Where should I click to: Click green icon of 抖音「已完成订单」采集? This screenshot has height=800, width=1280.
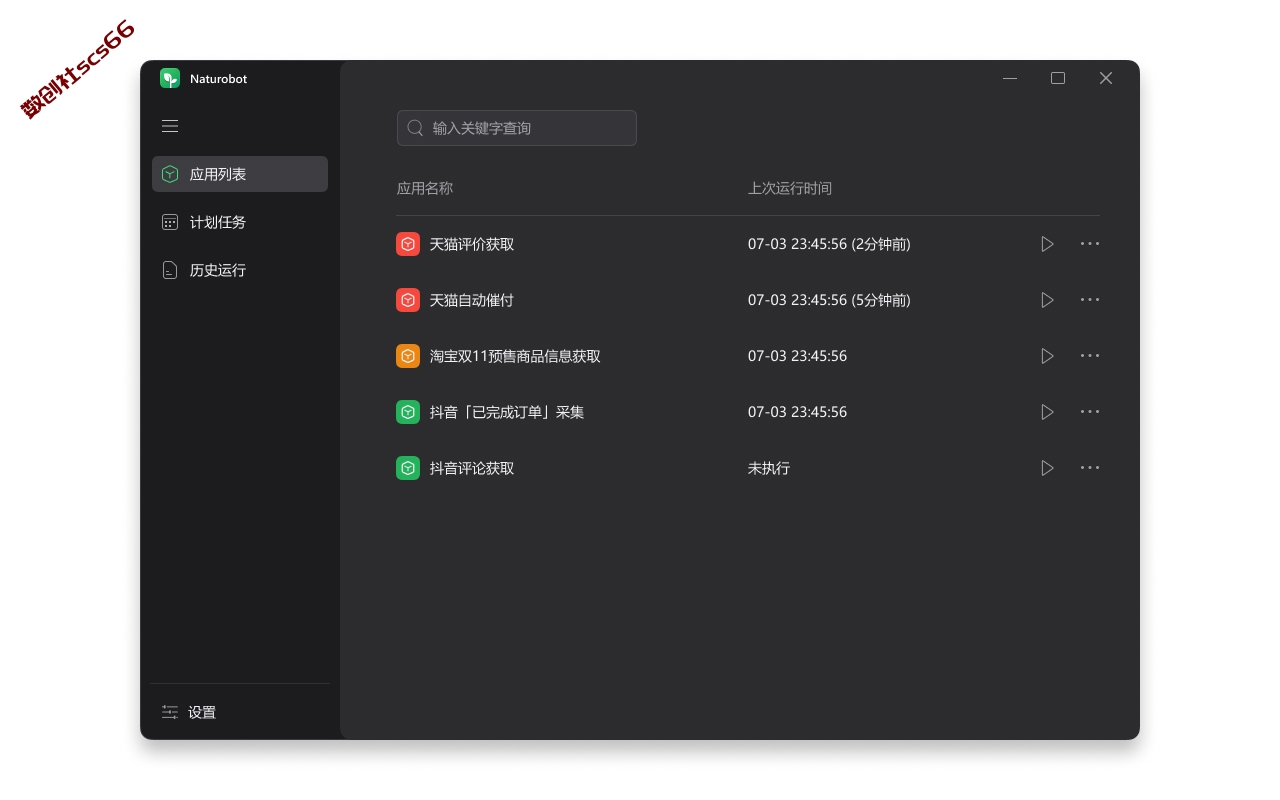pos(408,412)
